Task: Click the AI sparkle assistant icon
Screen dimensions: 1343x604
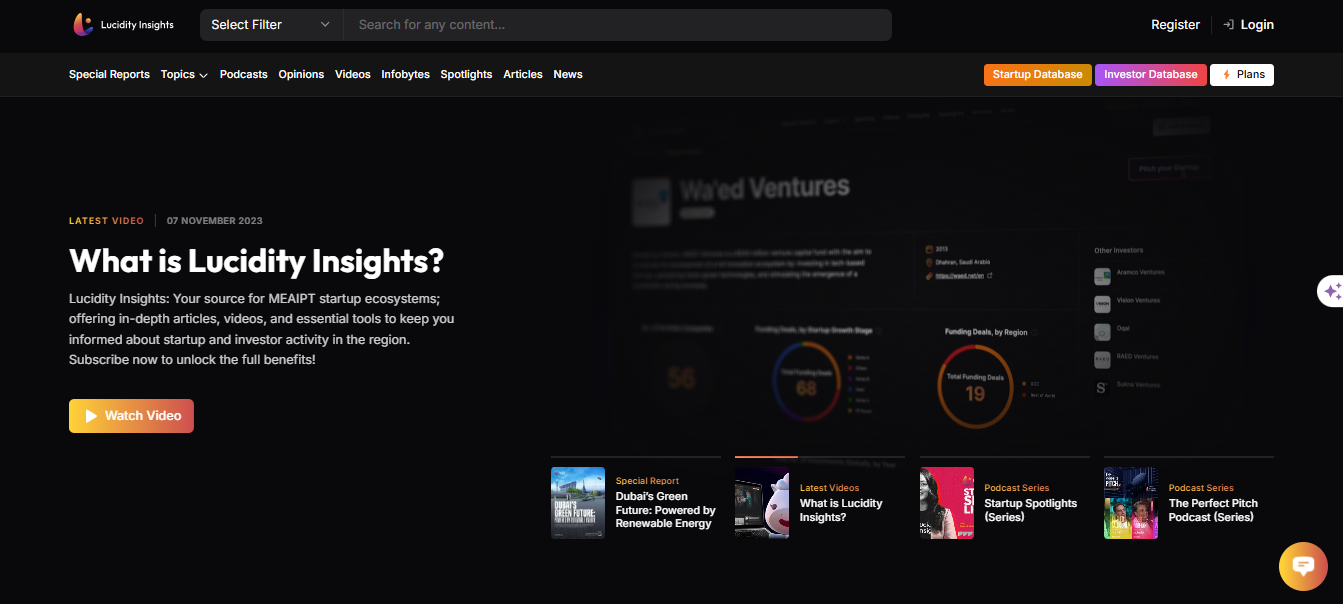Action: [x=1331, y=291]
